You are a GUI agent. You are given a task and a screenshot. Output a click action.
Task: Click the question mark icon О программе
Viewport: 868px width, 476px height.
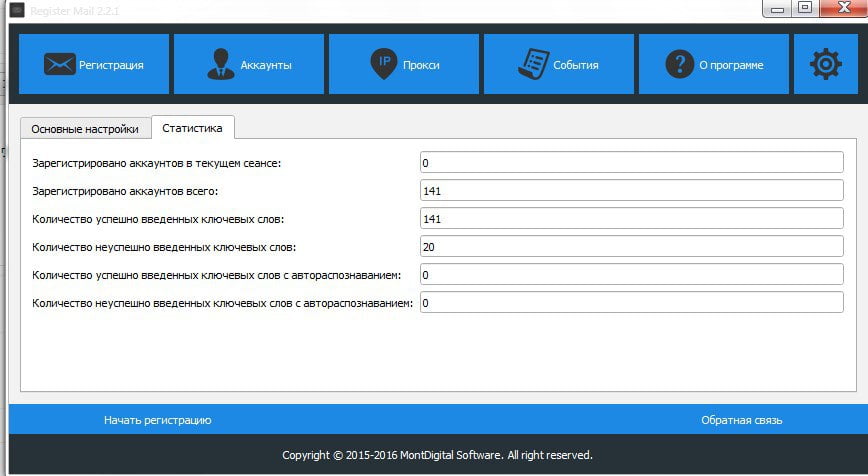[x=679, y=64]
